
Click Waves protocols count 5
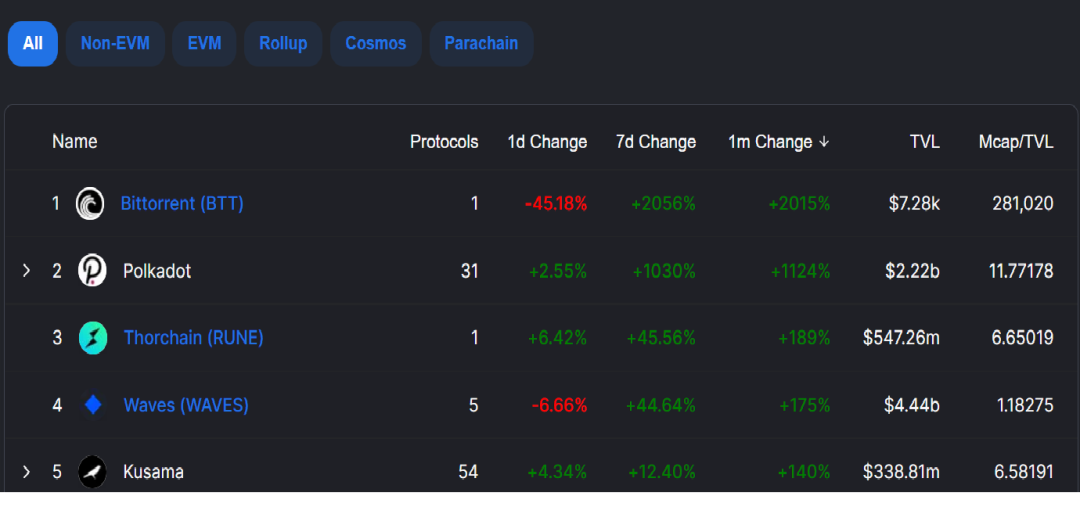point(473,405)
